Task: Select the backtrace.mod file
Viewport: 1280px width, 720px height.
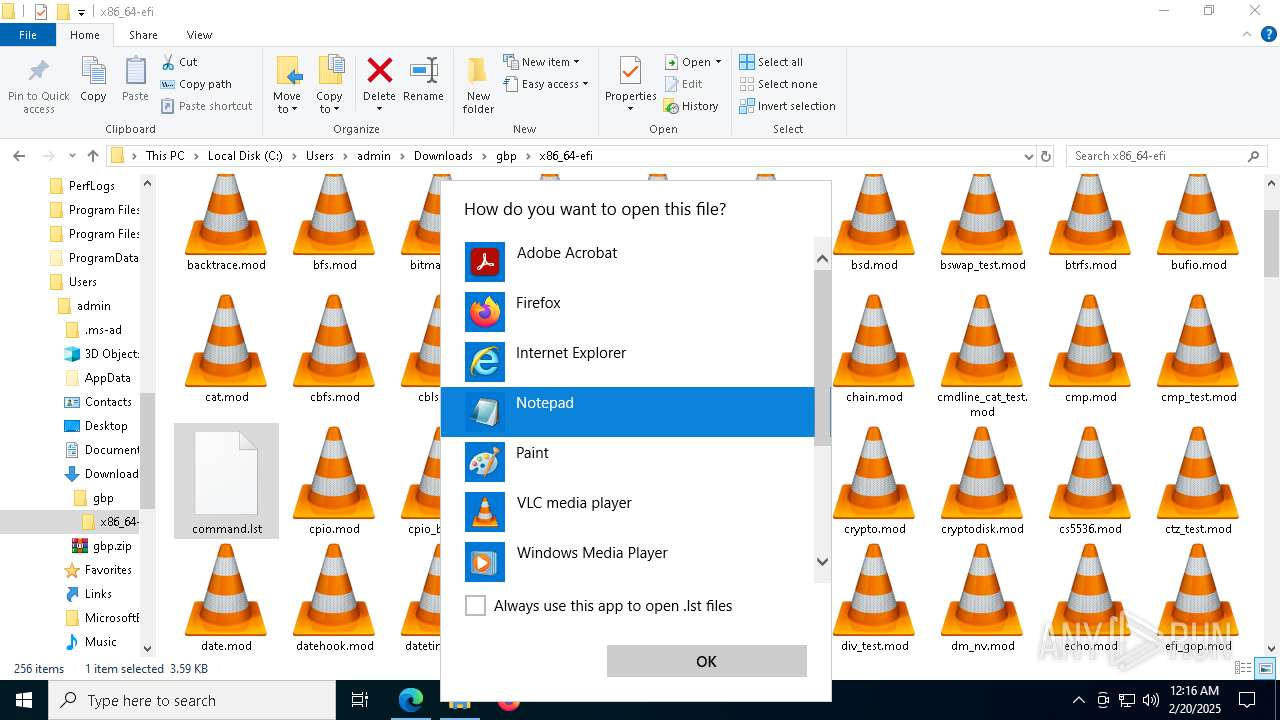Action: tap(226, 224)
